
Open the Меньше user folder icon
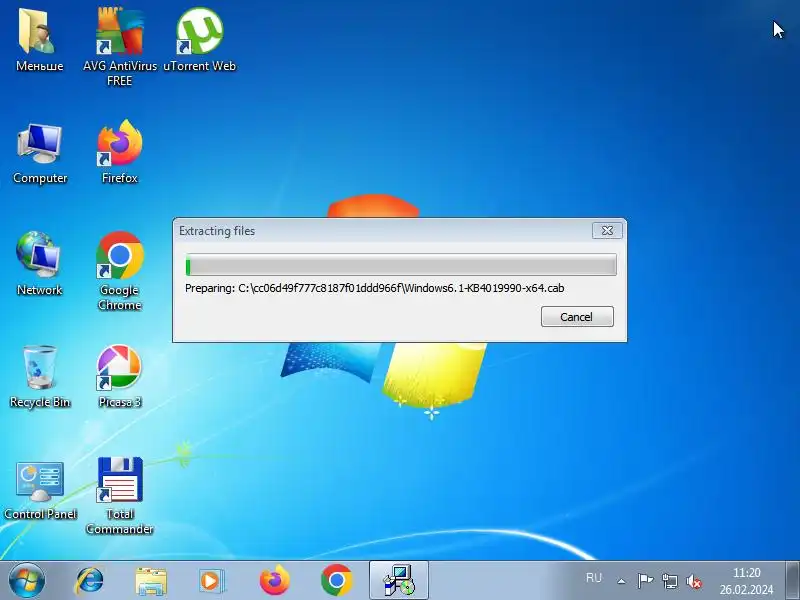[x=39, y=40]
